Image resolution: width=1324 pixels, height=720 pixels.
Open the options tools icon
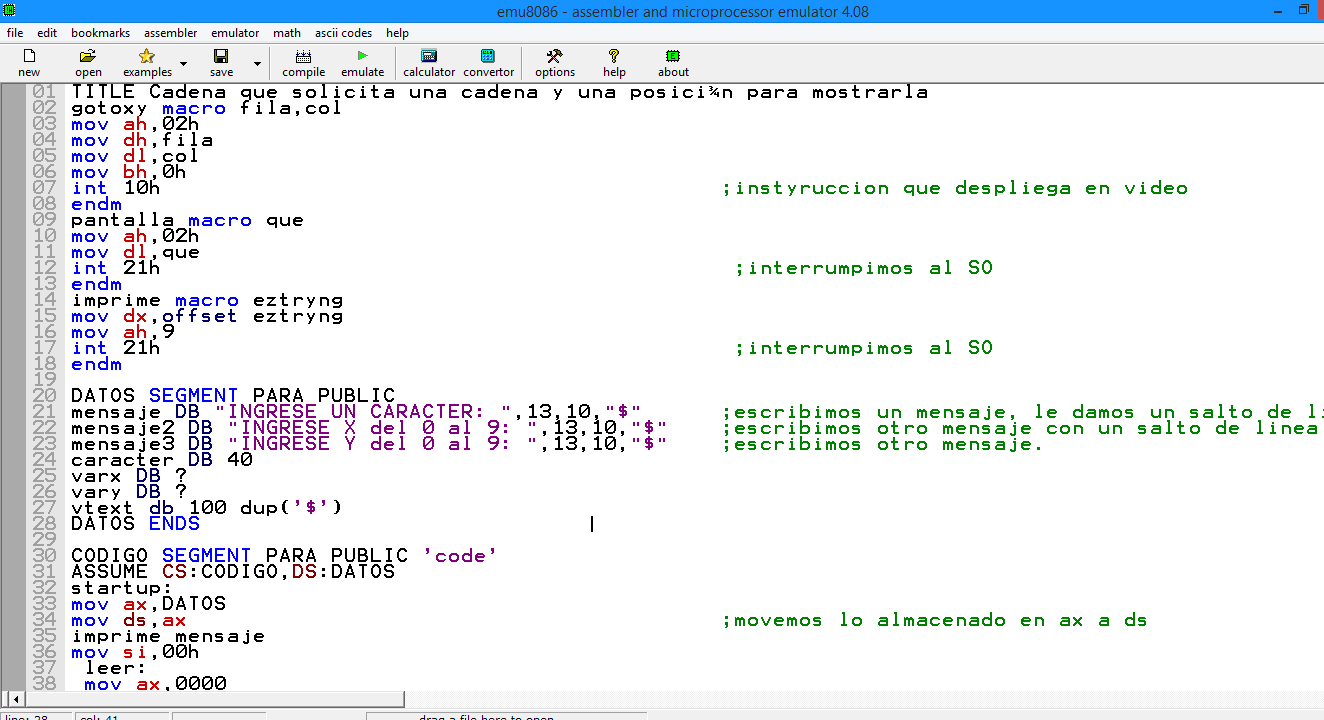(554, 56)
